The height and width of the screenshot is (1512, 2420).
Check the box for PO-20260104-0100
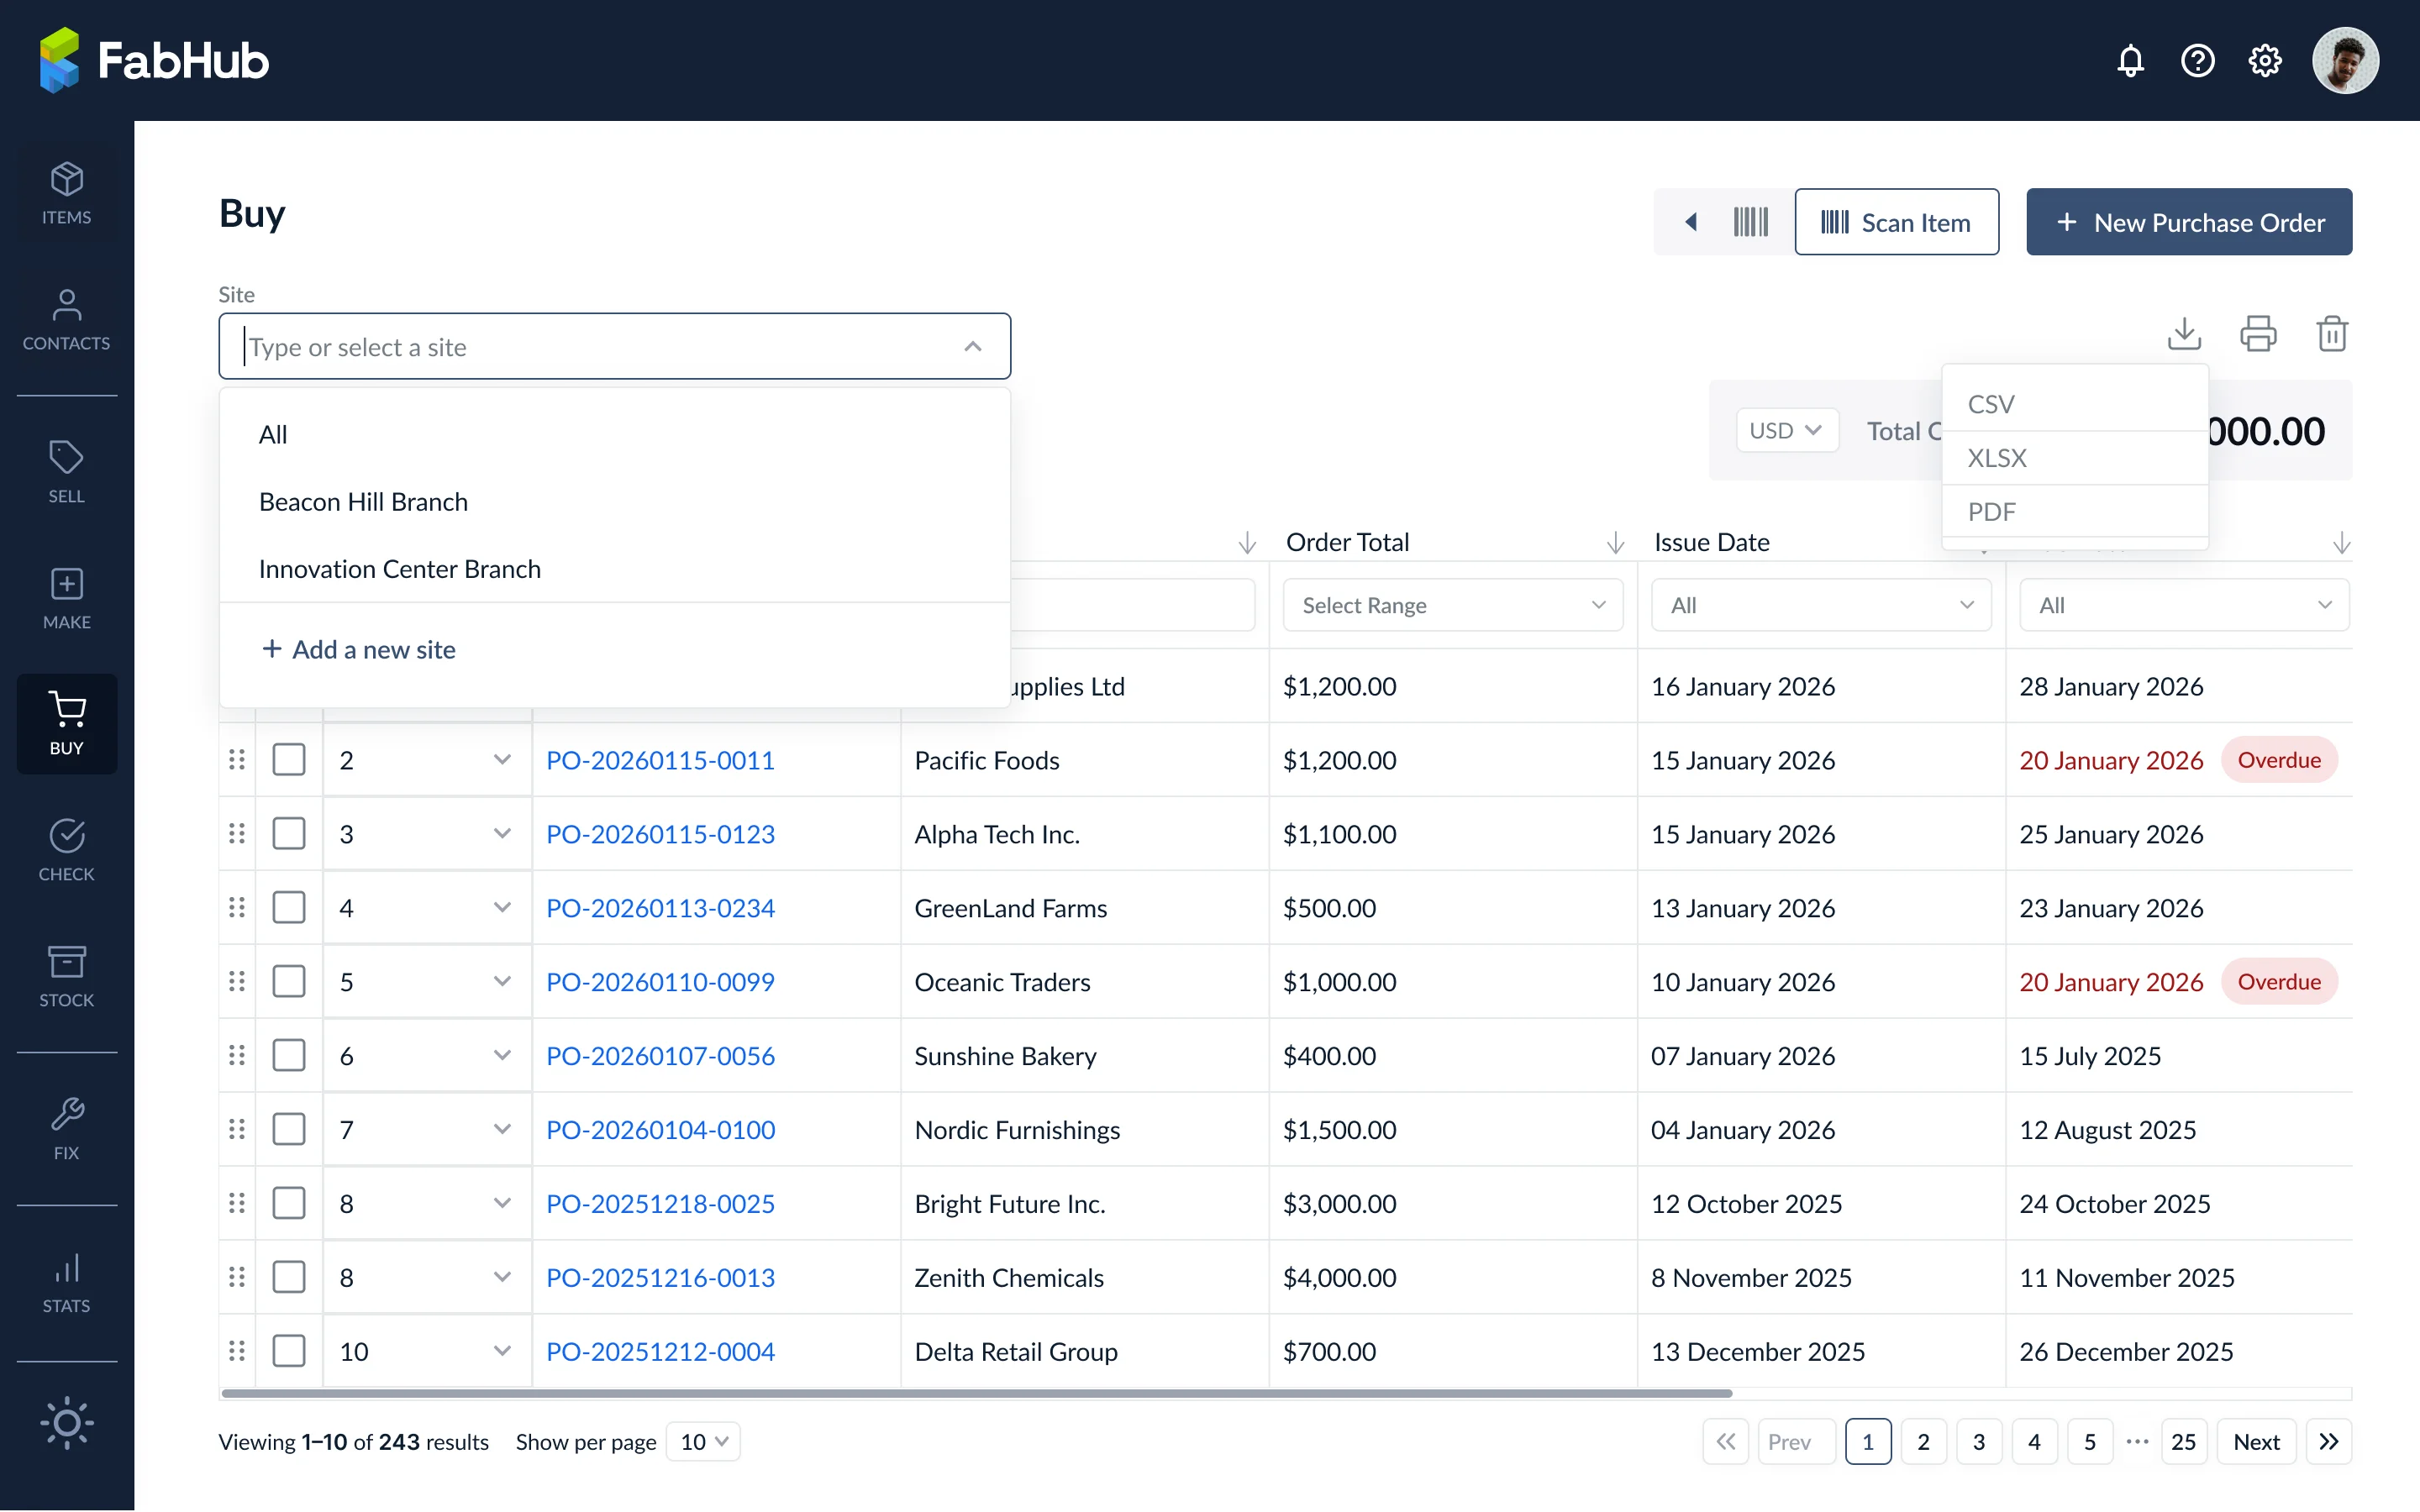(289, 1130)
